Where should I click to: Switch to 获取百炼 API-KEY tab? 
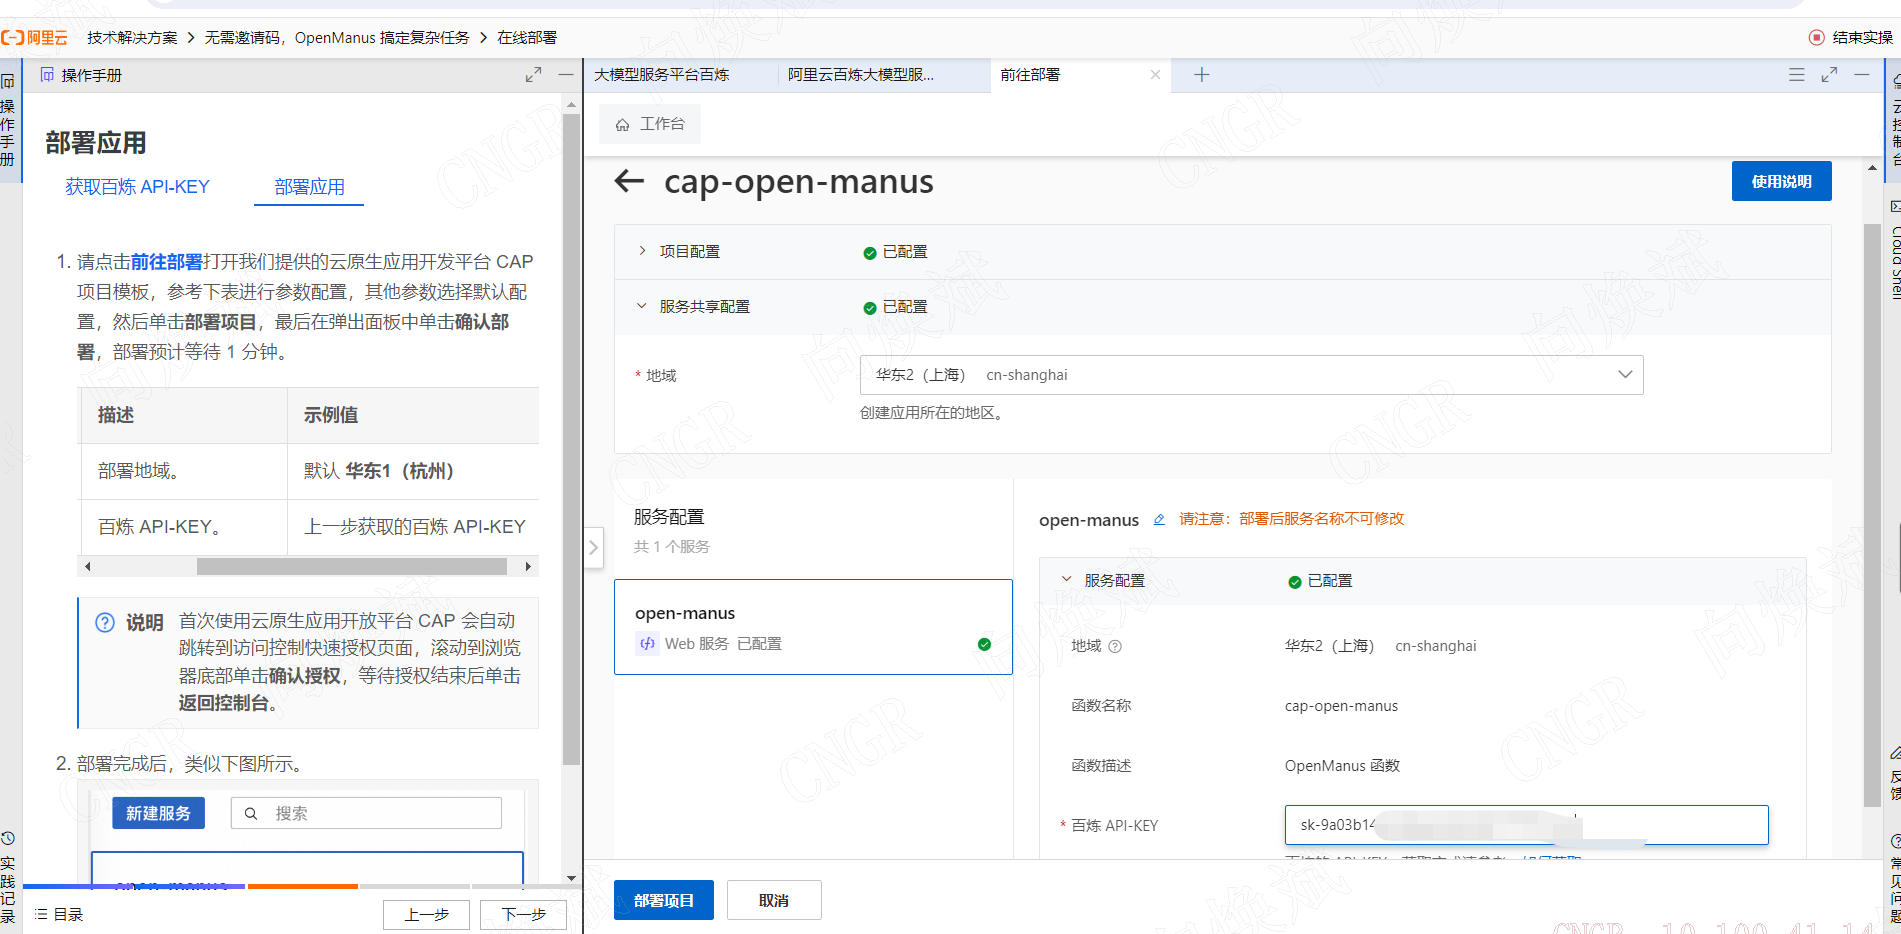[137, 187]
